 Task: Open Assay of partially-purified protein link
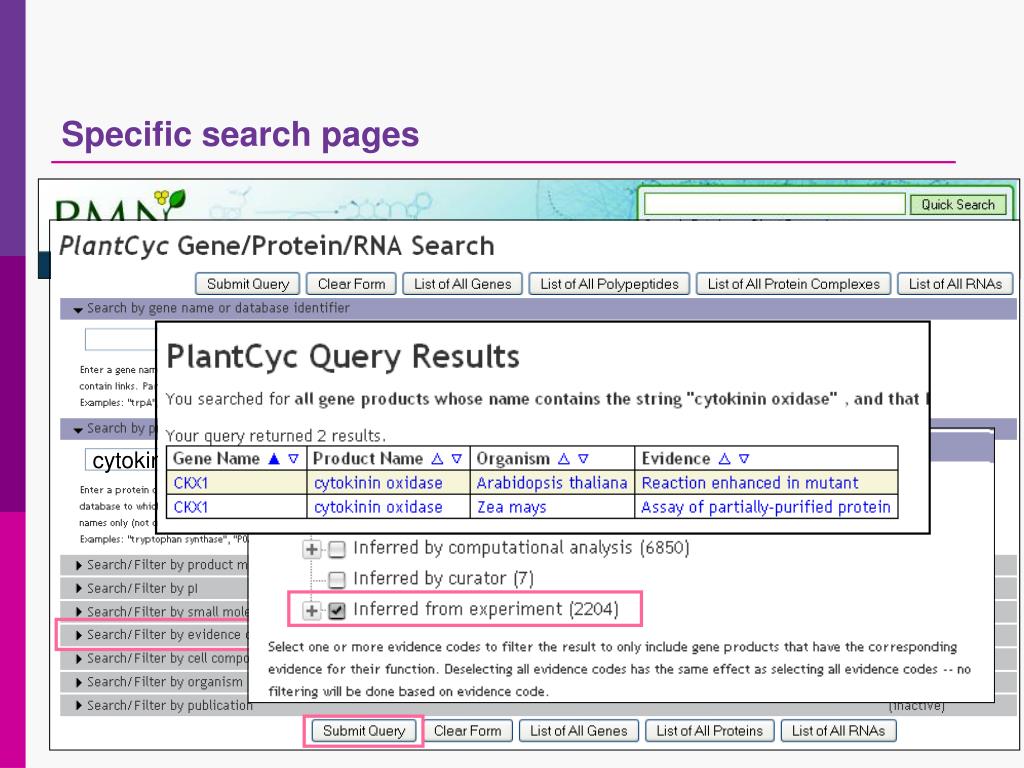point(765,507)
